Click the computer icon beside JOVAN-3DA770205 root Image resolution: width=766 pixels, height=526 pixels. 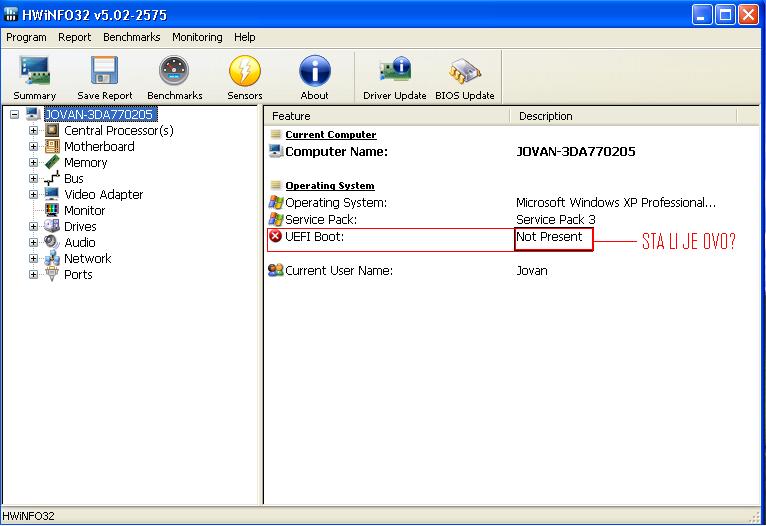(33, 114)
